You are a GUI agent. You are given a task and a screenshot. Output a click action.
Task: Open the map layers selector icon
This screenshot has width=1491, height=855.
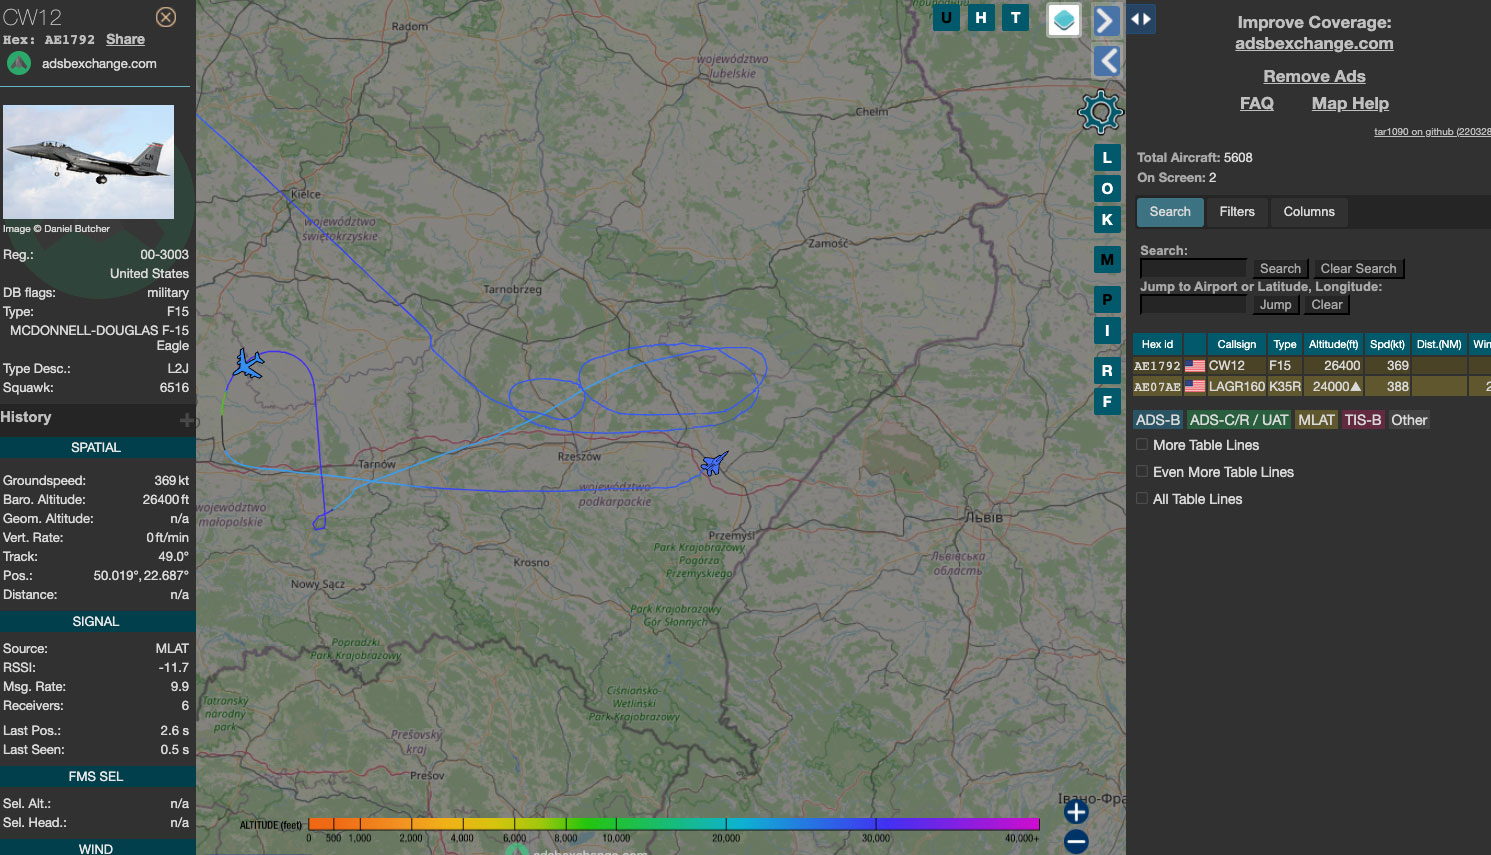point(1064,19)
